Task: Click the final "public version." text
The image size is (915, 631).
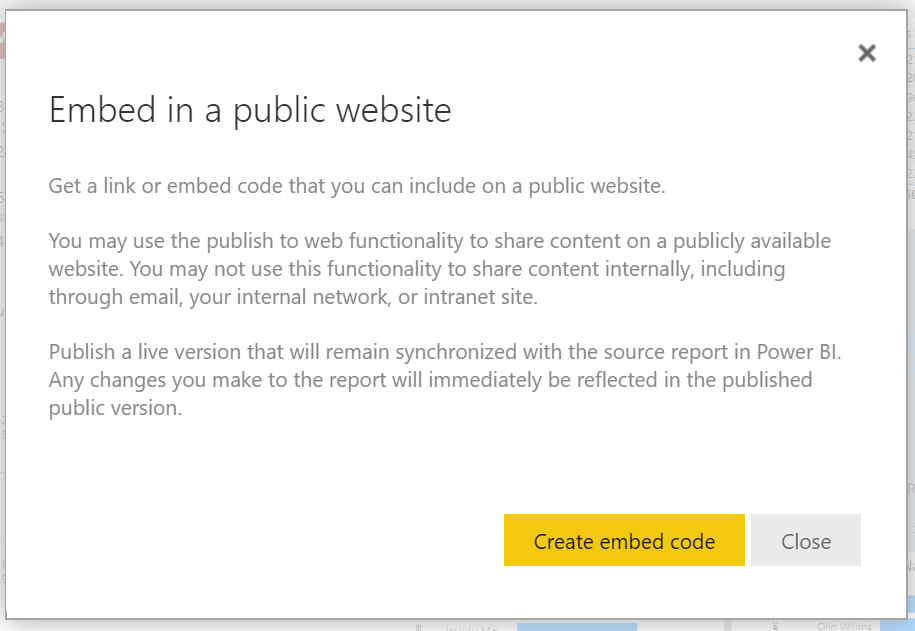Action: 115,408
